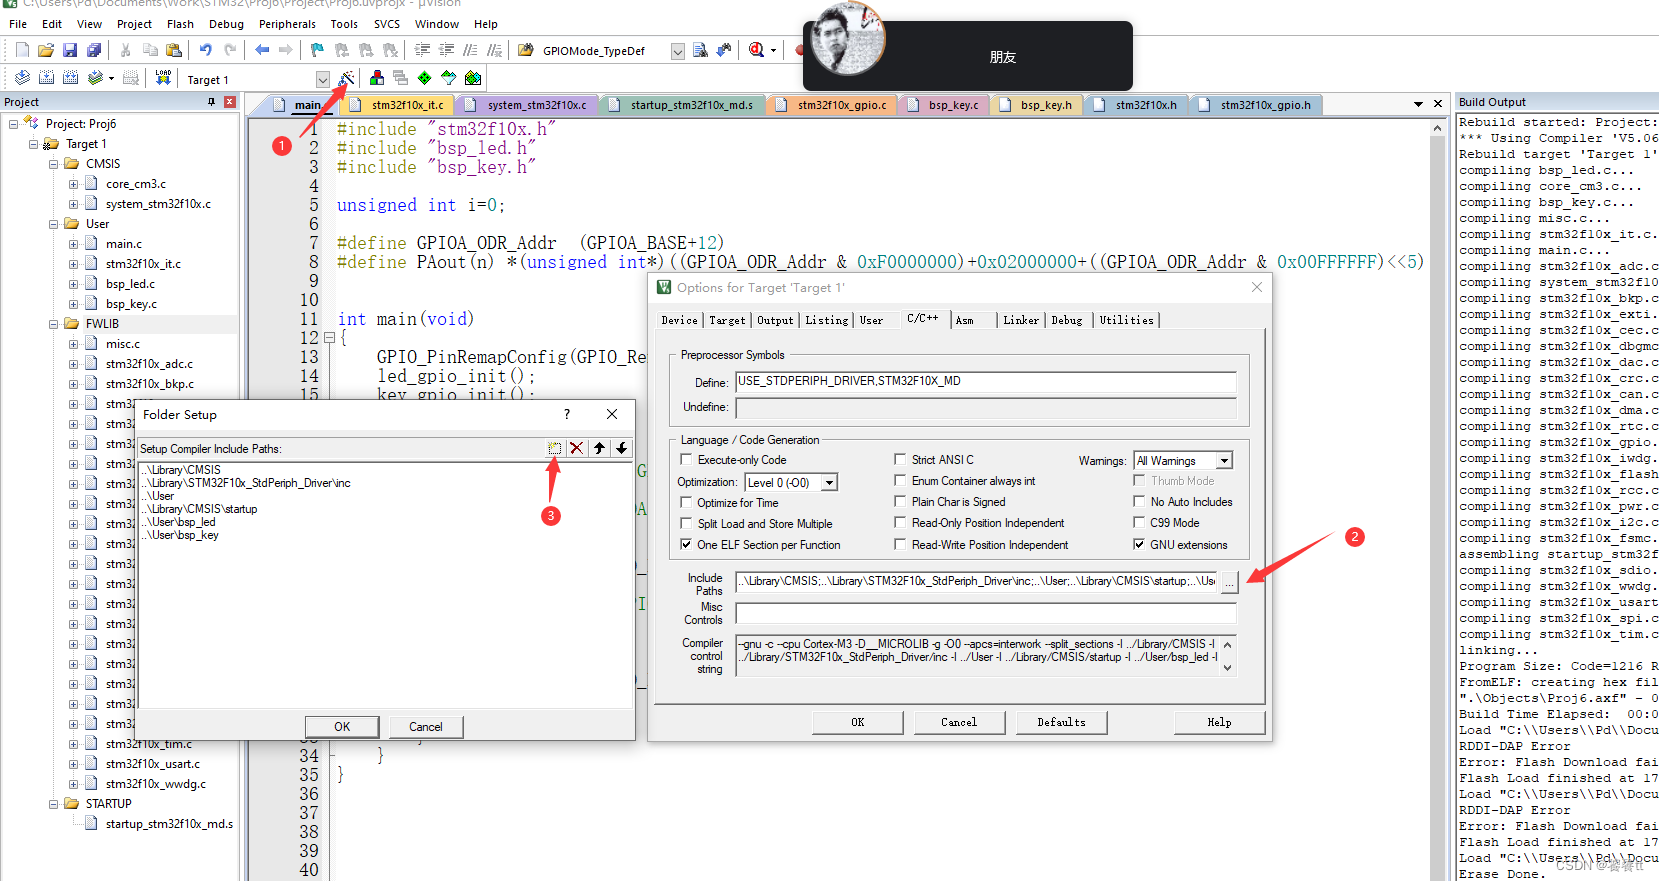Save the current file via toolbar
Image resolution: width=1659 pixels, height=881 pixels.
[70, 50]
